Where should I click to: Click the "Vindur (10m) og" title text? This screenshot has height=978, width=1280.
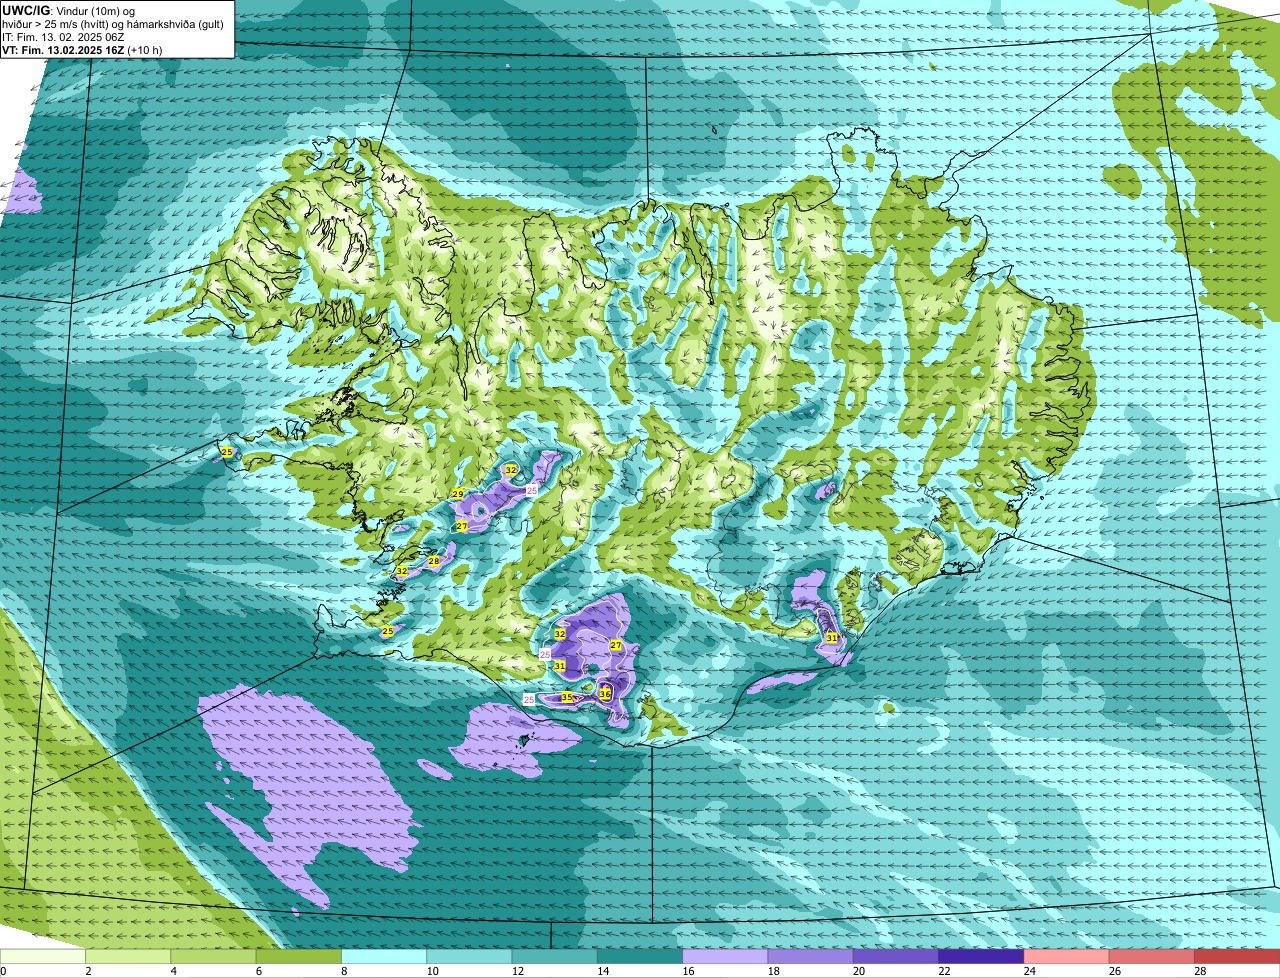click(x=95, y=11)
